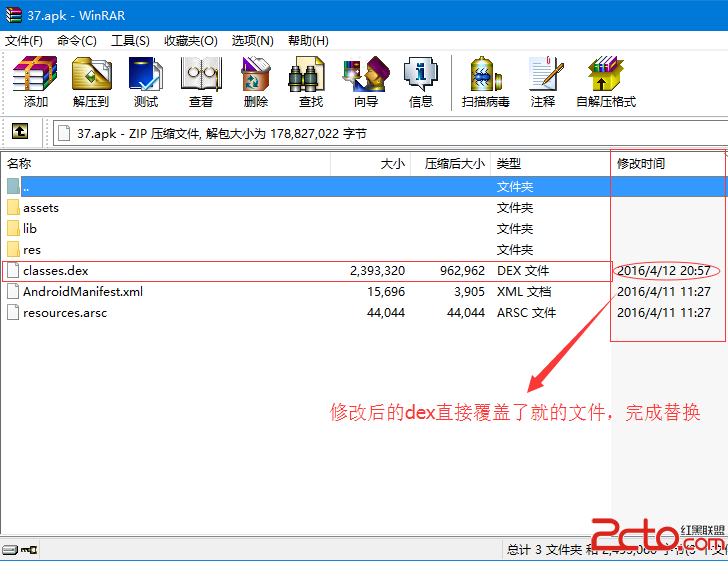This screenshot has height=561, width=728.
Task: Click the Test (测试) toolbar icon
Action: (x=146, y=74)
